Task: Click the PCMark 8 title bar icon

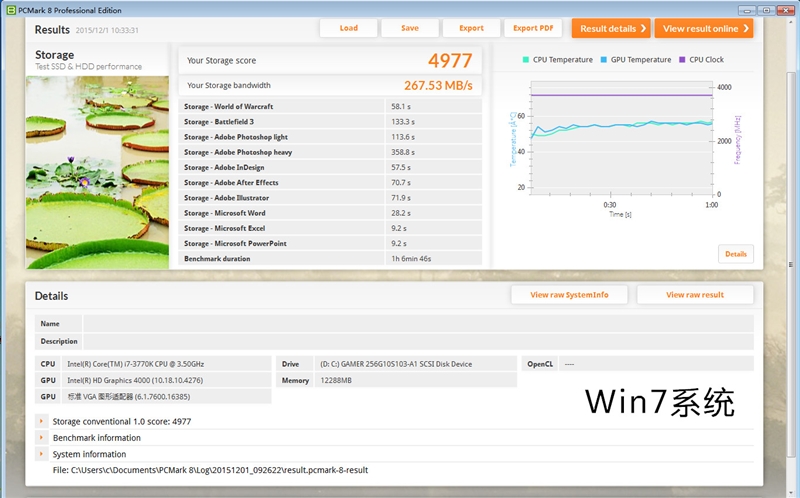Action: point(9,8)
